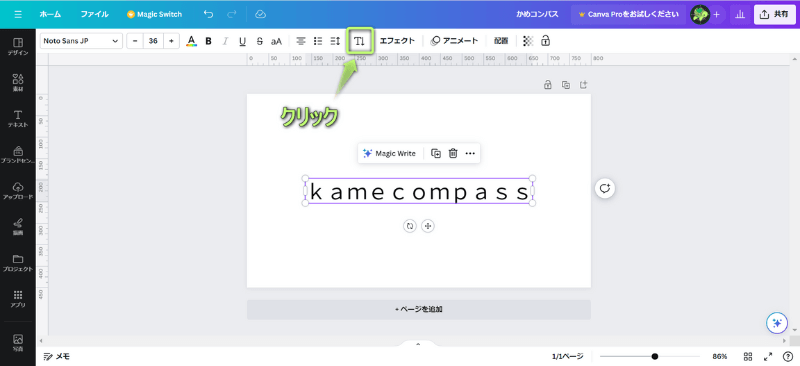Toggle italic formatting
Screen dimensions: 800x366
(226, 41)
